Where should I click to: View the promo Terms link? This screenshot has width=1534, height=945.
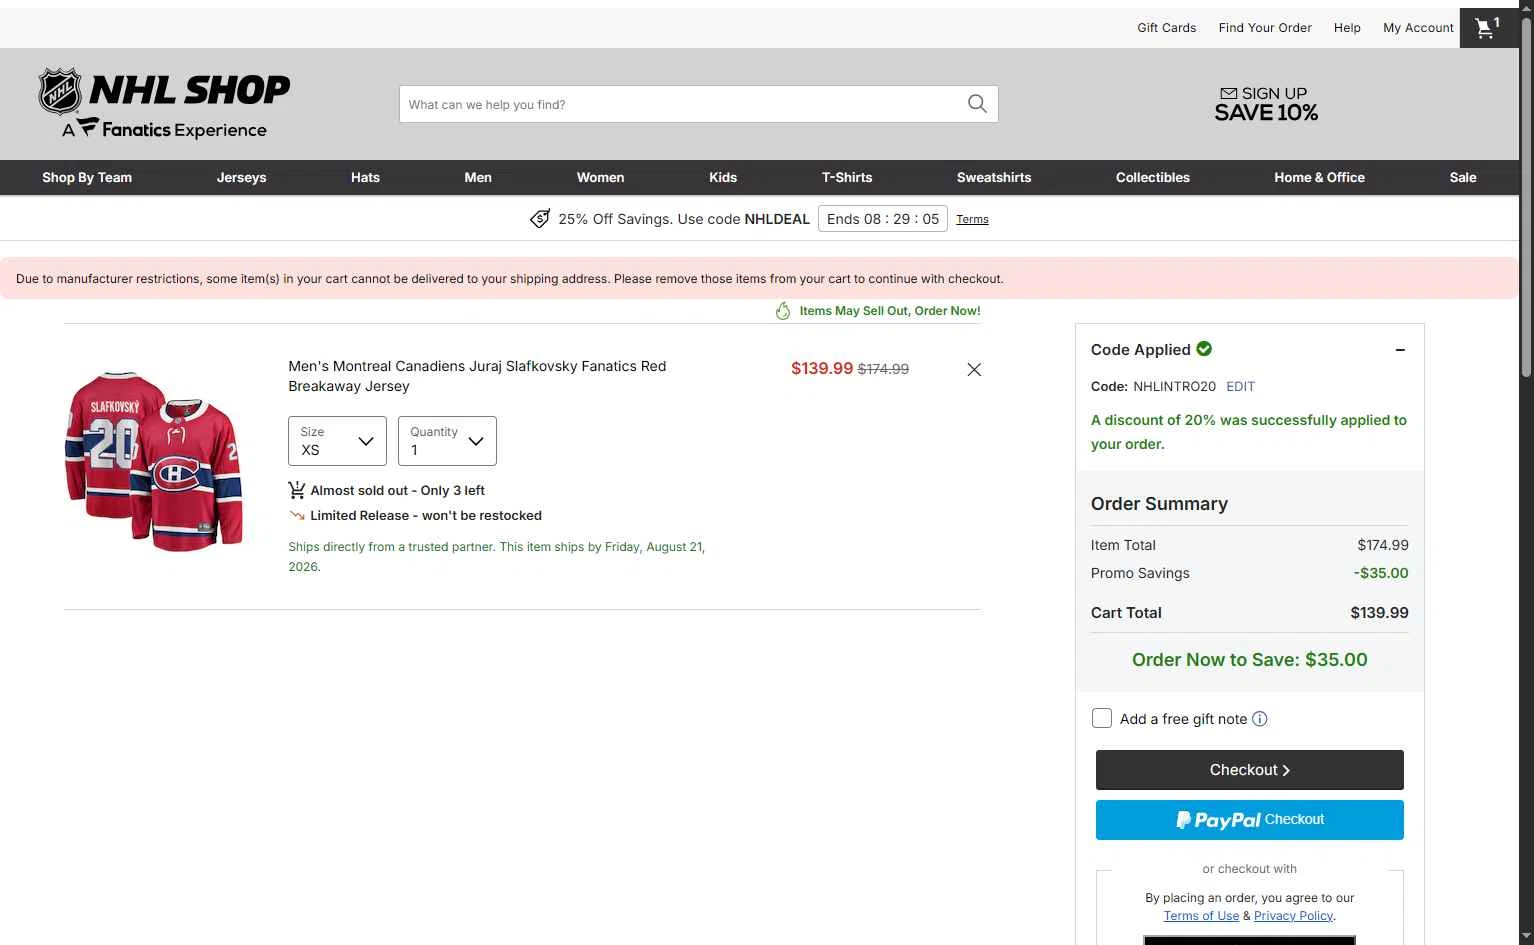tap(972, 219)
